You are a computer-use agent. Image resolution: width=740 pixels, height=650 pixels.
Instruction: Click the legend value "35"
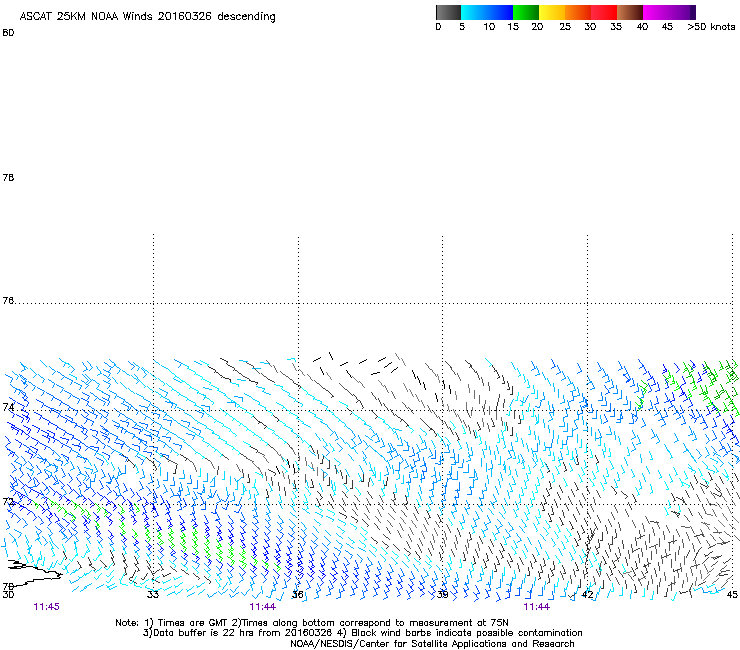tap(616, 27)
